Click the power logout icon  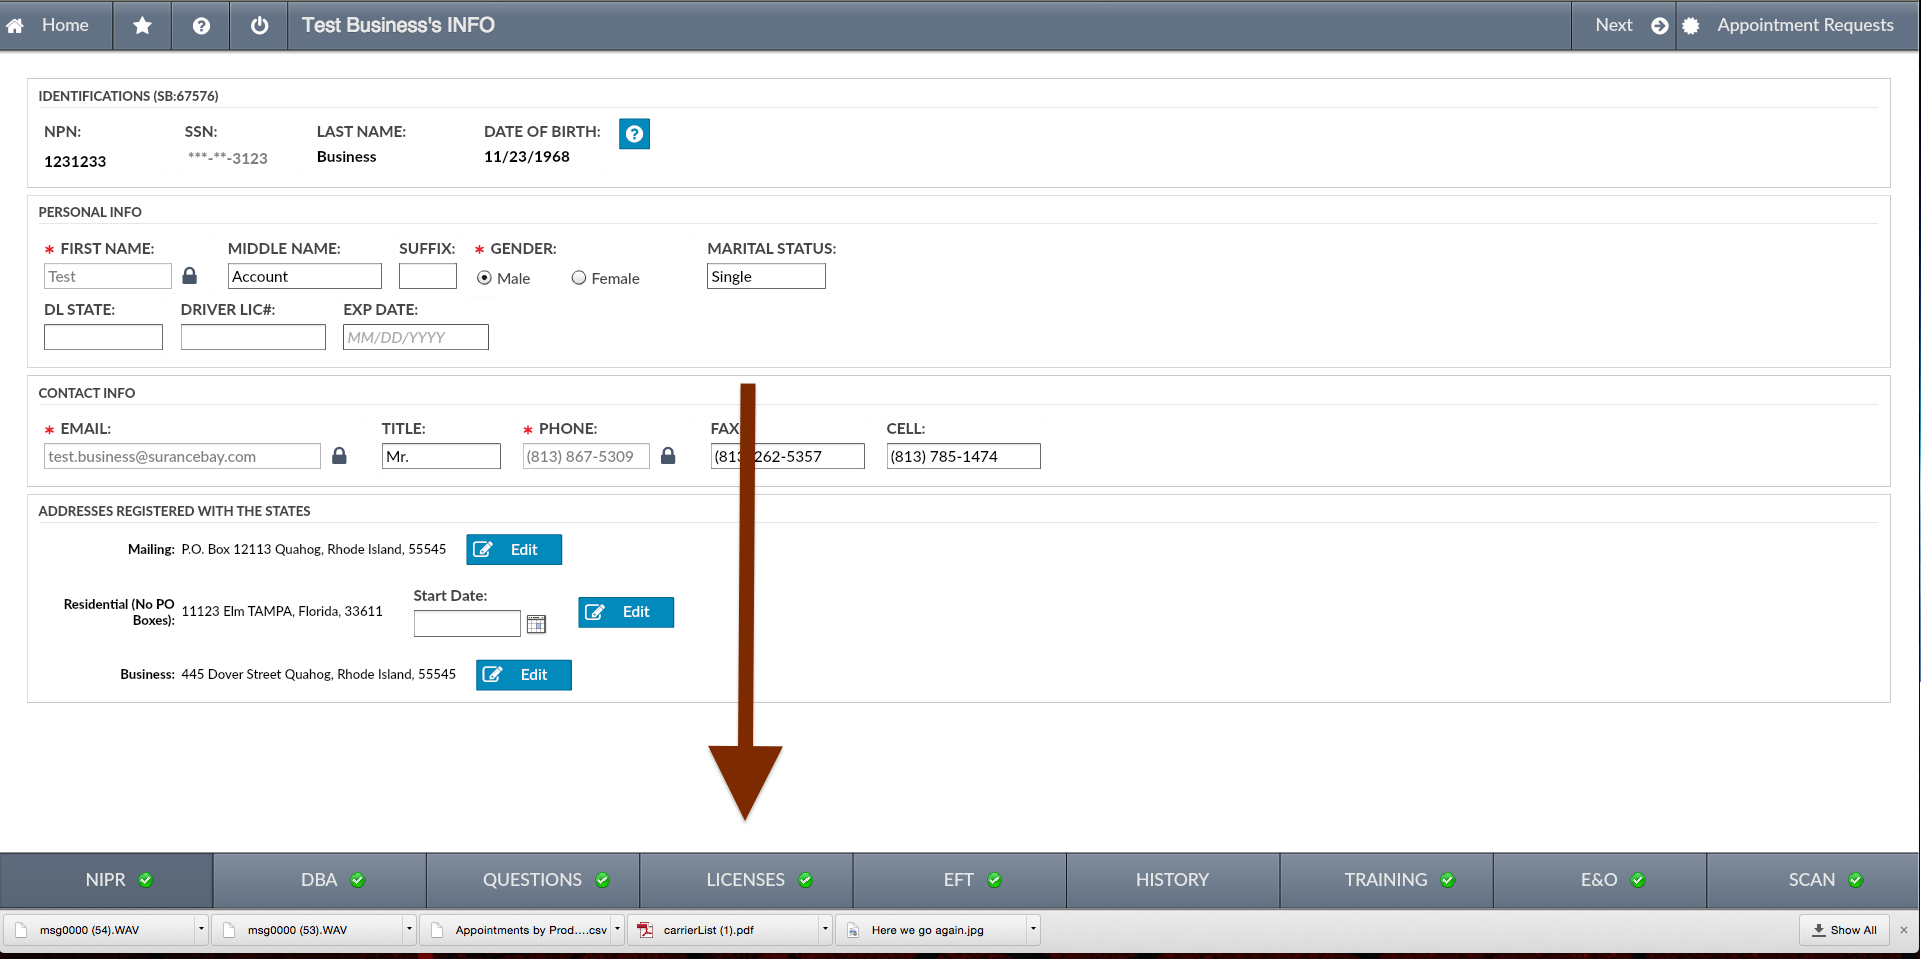coord(259,25)
